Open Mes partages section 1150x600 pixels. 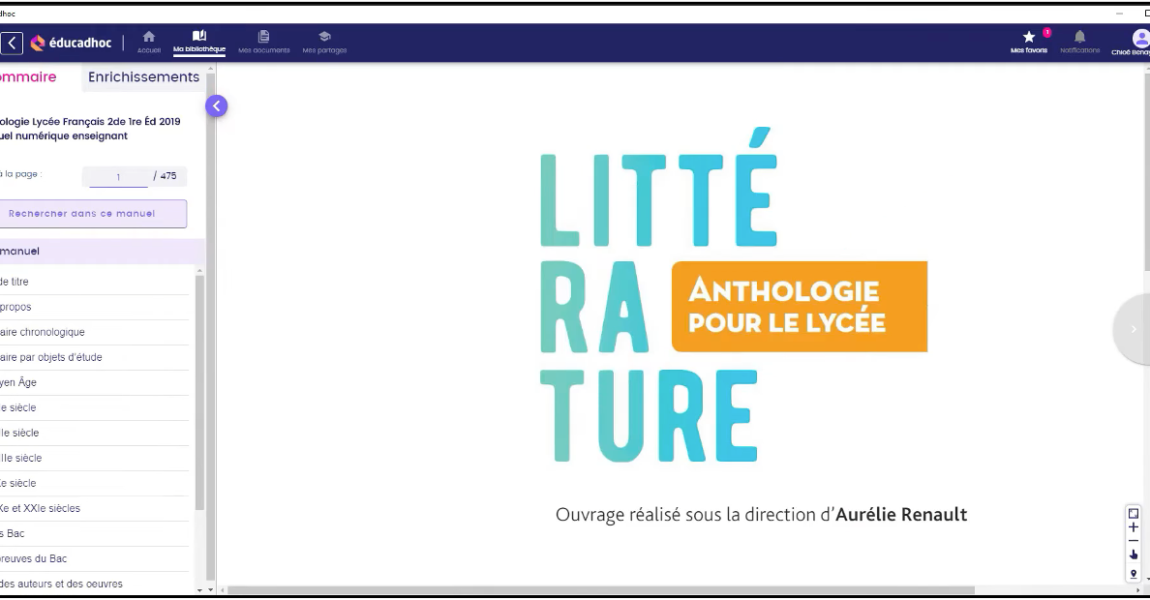pos(324,41)
